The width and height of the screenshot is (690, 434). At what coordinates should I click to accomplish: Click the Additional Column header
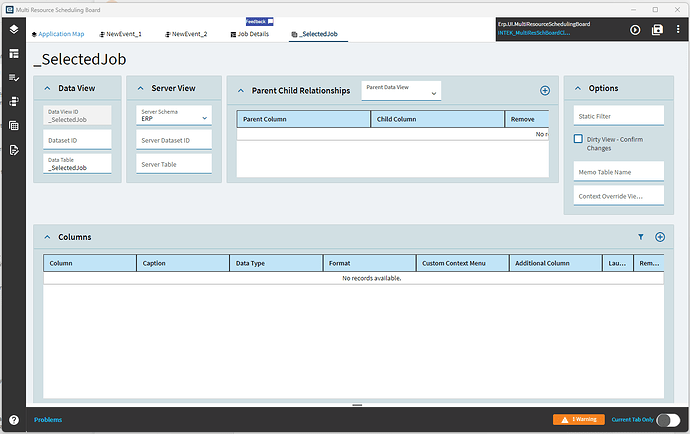(556, 263)
